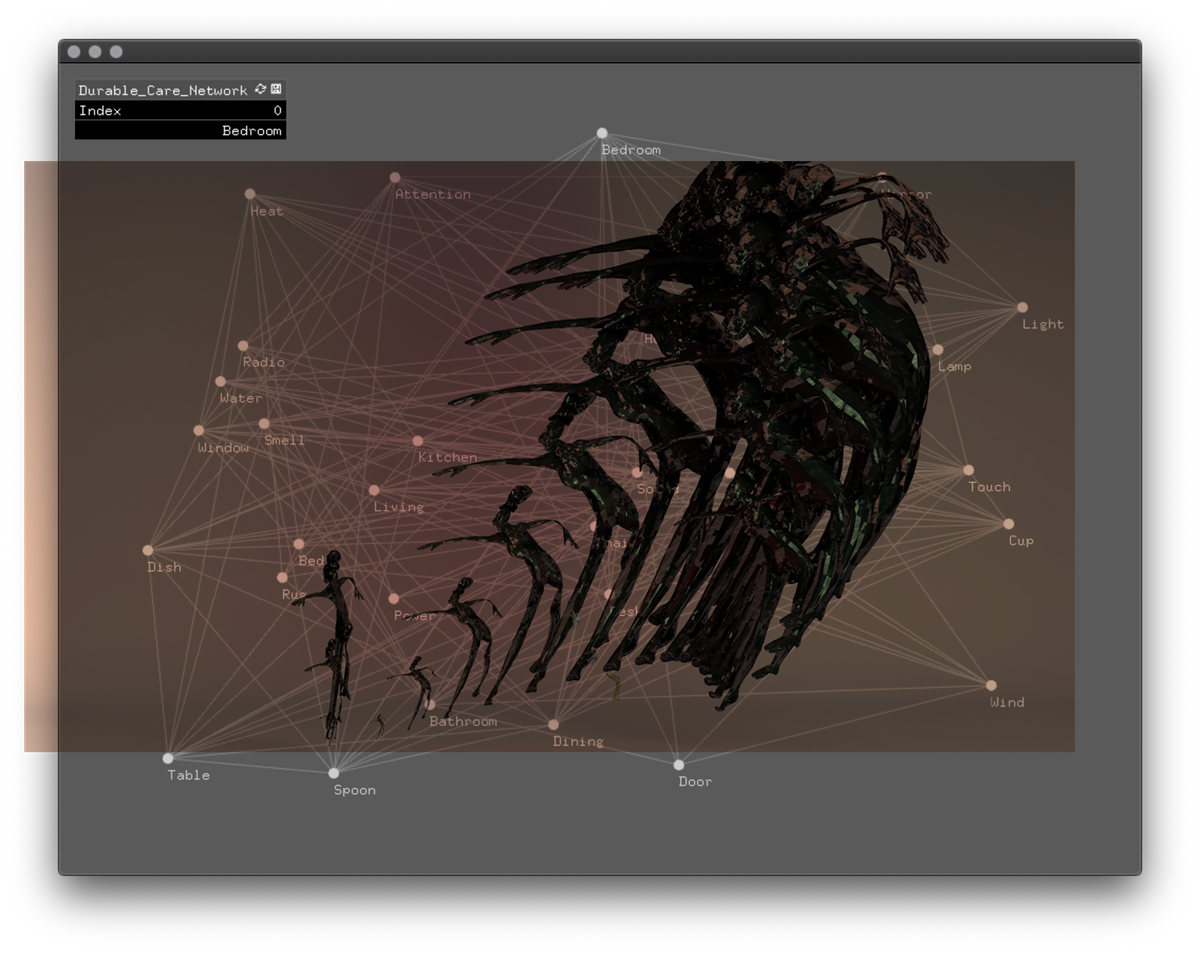Image resolution: width=1200 pixels, height=953 pixels.
Task: Click the refresh icon beside Durable_Care_Network
Action: coord(260,89)
